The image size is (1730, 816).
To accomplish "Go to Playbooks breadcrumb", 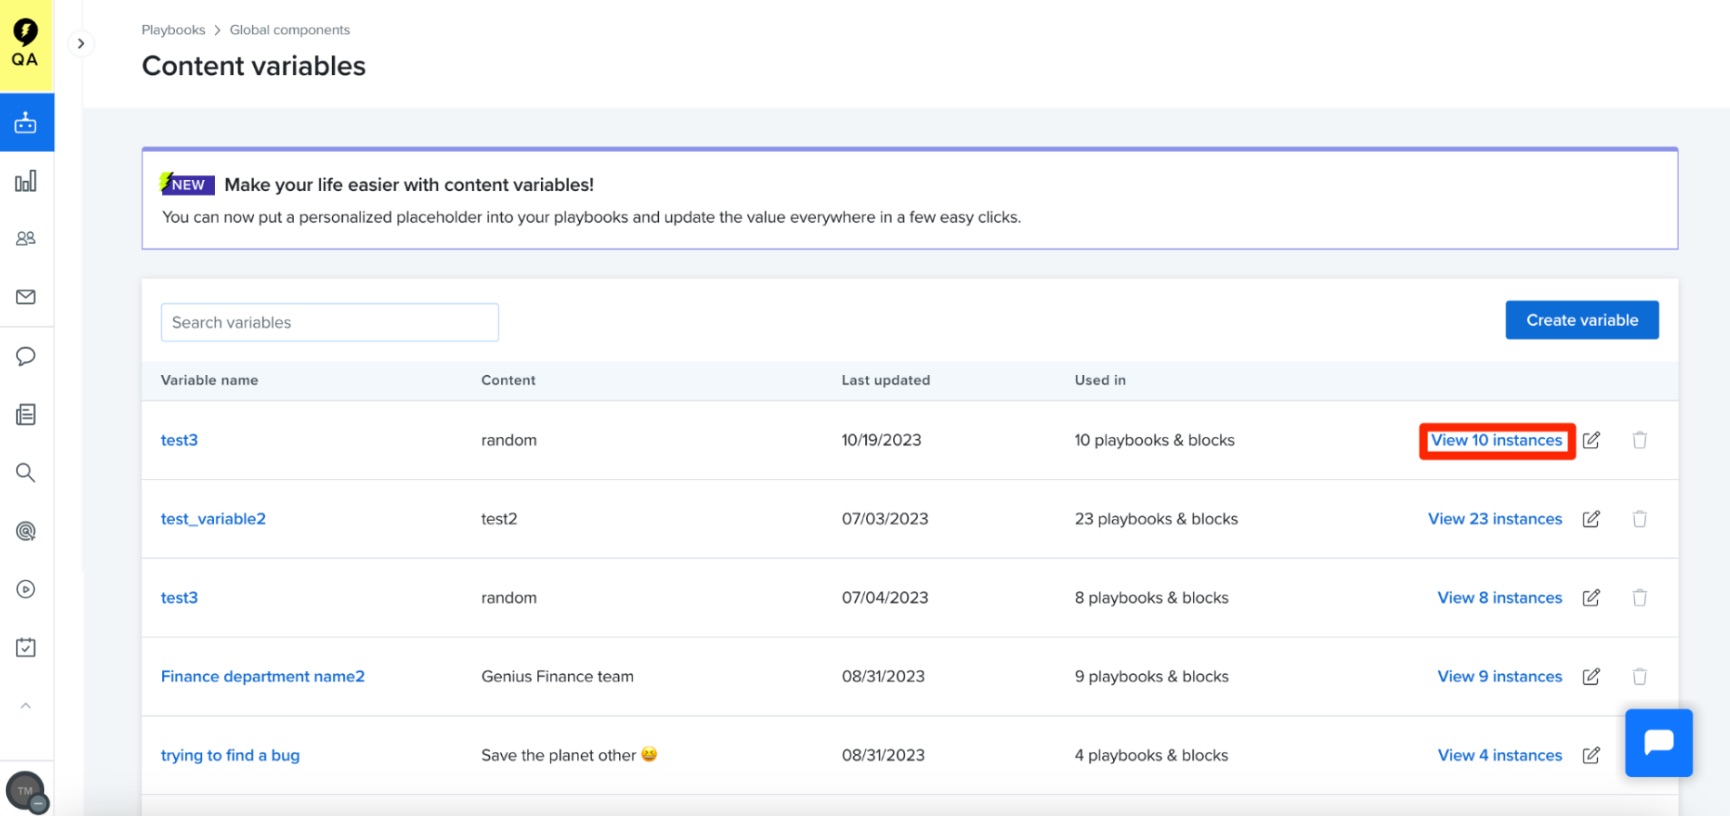I will (x=173, y=30).
